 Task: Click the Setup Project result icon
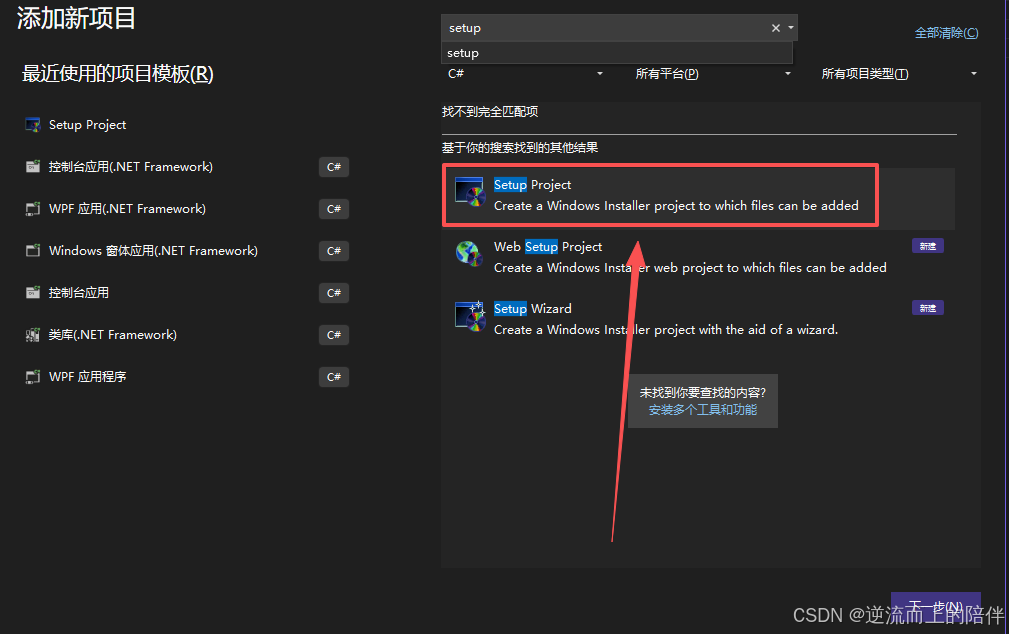coord(470,192)
